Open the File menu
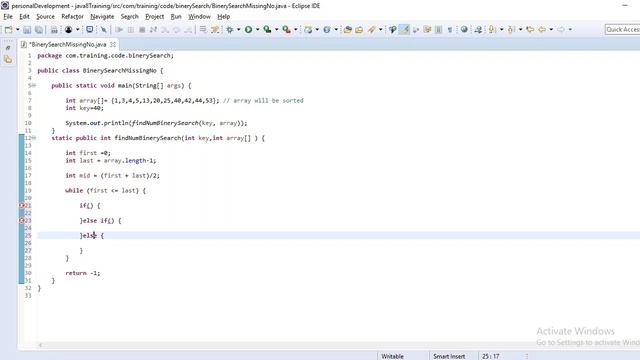 click(x=8, y=16)
